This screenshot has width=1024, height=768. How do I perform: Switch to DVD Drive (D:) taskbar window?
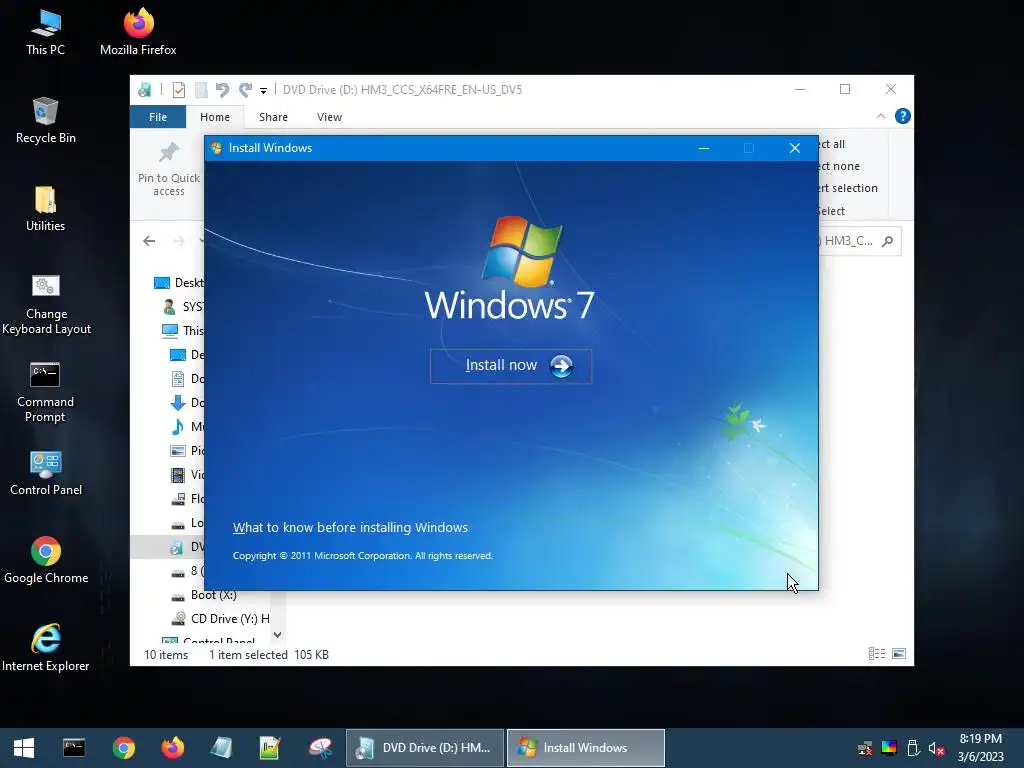(x=425, y=748)
